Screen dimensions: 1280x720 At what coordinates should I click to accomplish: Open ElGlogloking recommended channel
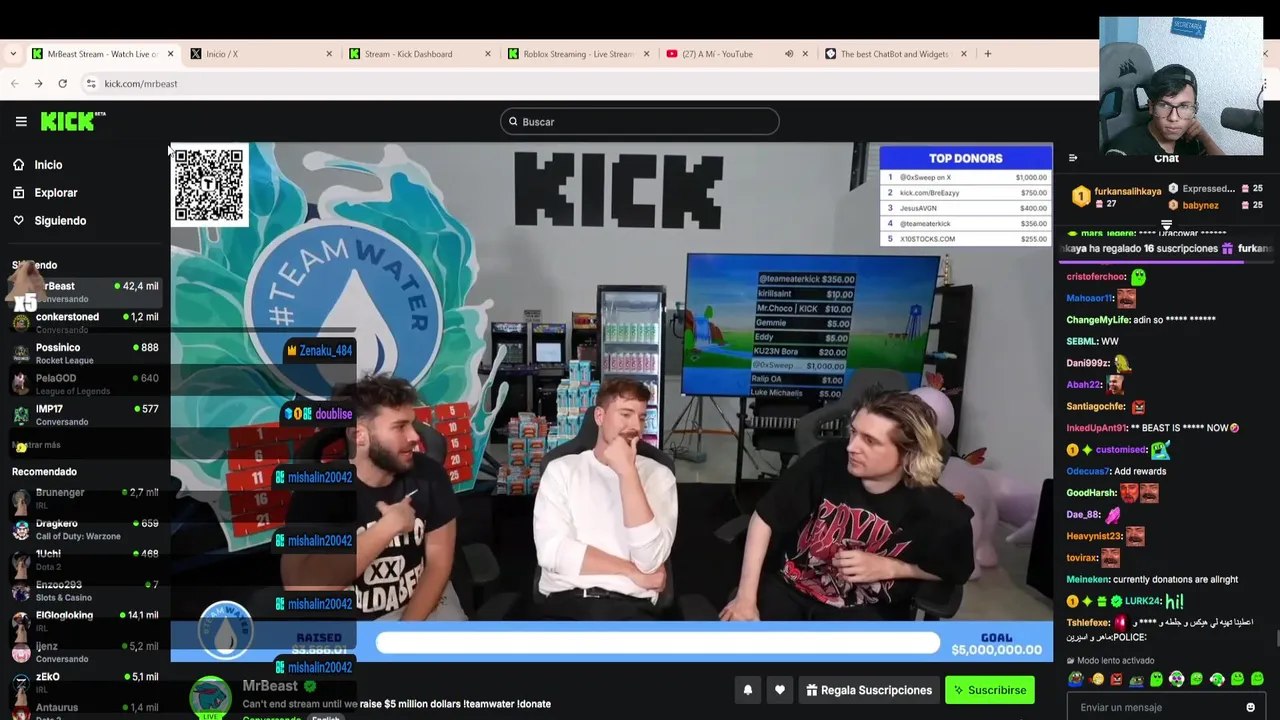point(85,621)
